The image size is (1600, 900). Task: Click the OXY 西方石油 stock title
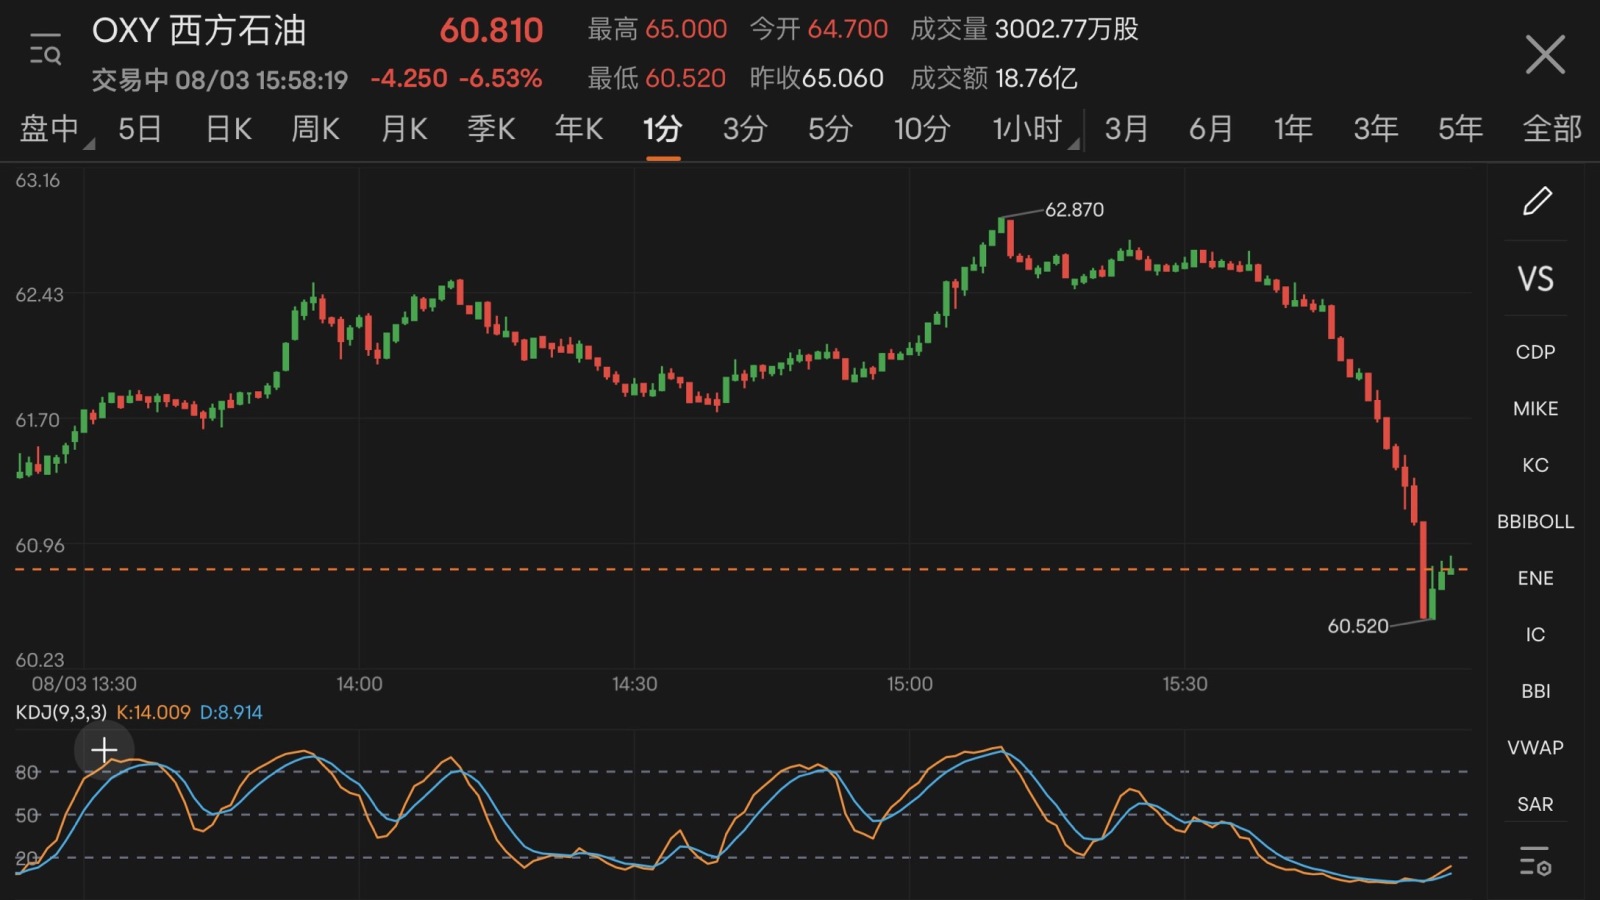click(x=199, y=31)
